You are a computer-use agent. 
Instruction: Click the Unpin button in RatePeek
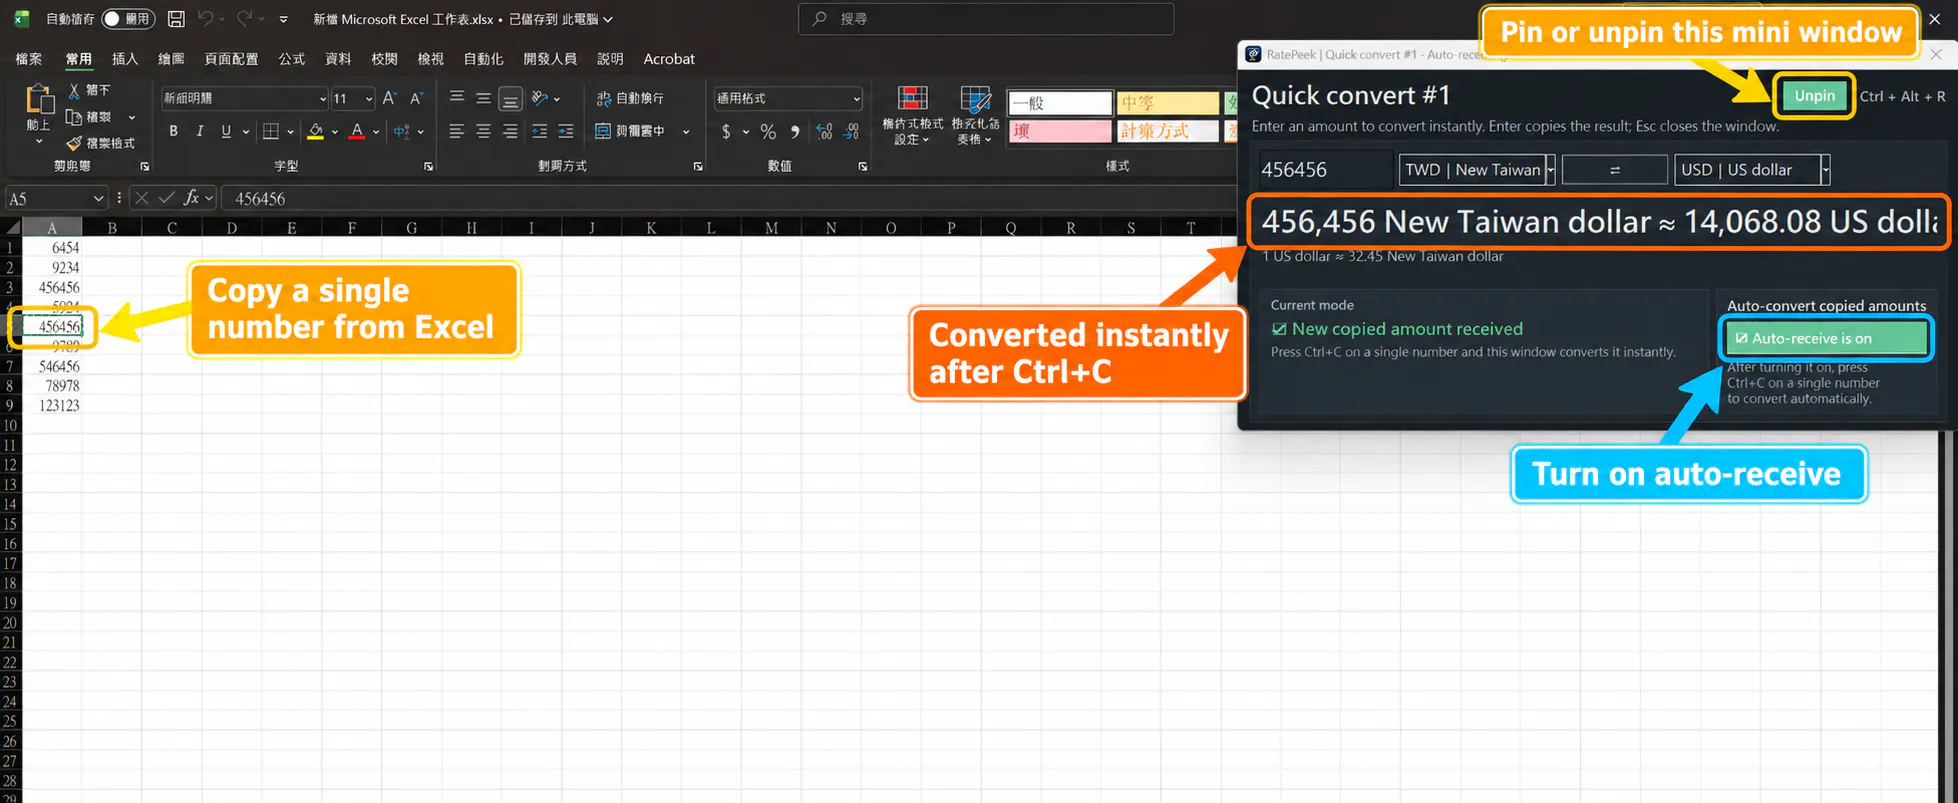pyautogui.click(x=1814, y=96)
